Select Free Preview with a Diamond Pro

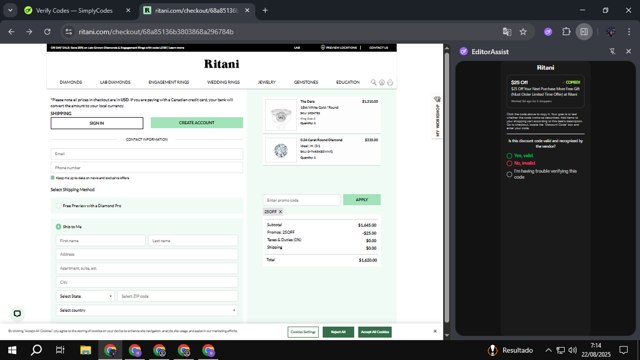click(58, 206)
